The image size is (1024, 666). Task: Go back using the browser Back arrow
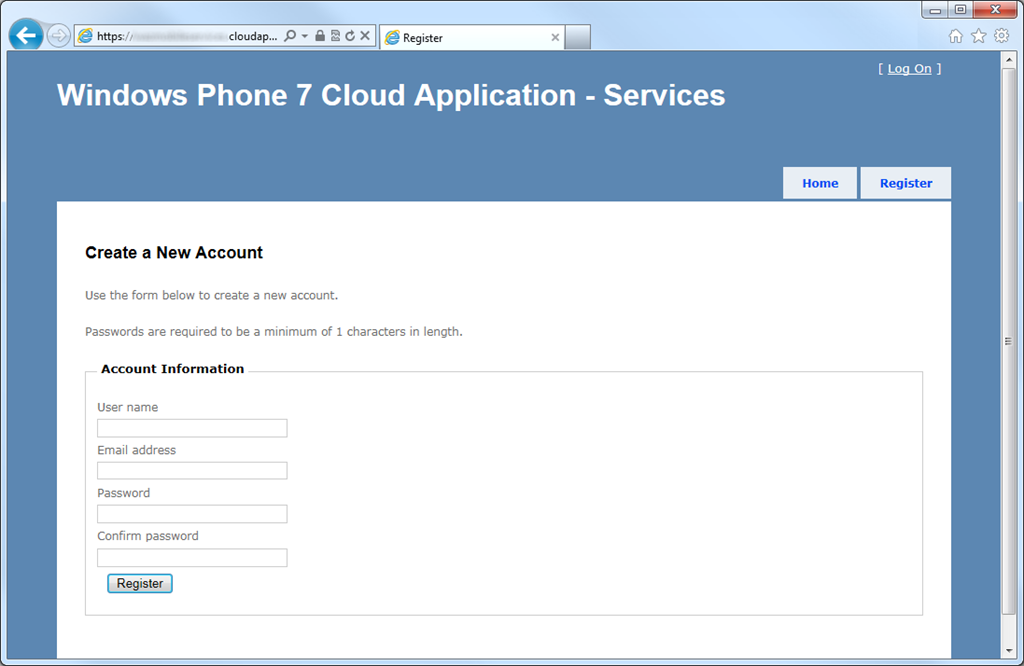pos(26,35)
